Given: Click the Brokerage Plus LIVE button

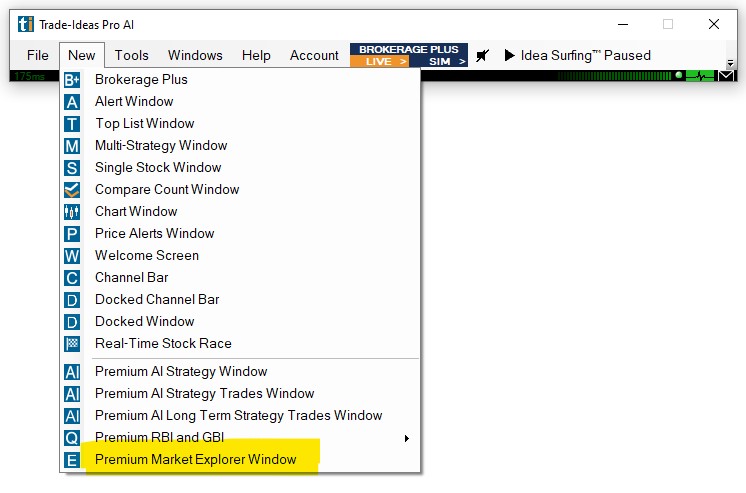Looking at the screenshot, I should click(x=379, y=61).
